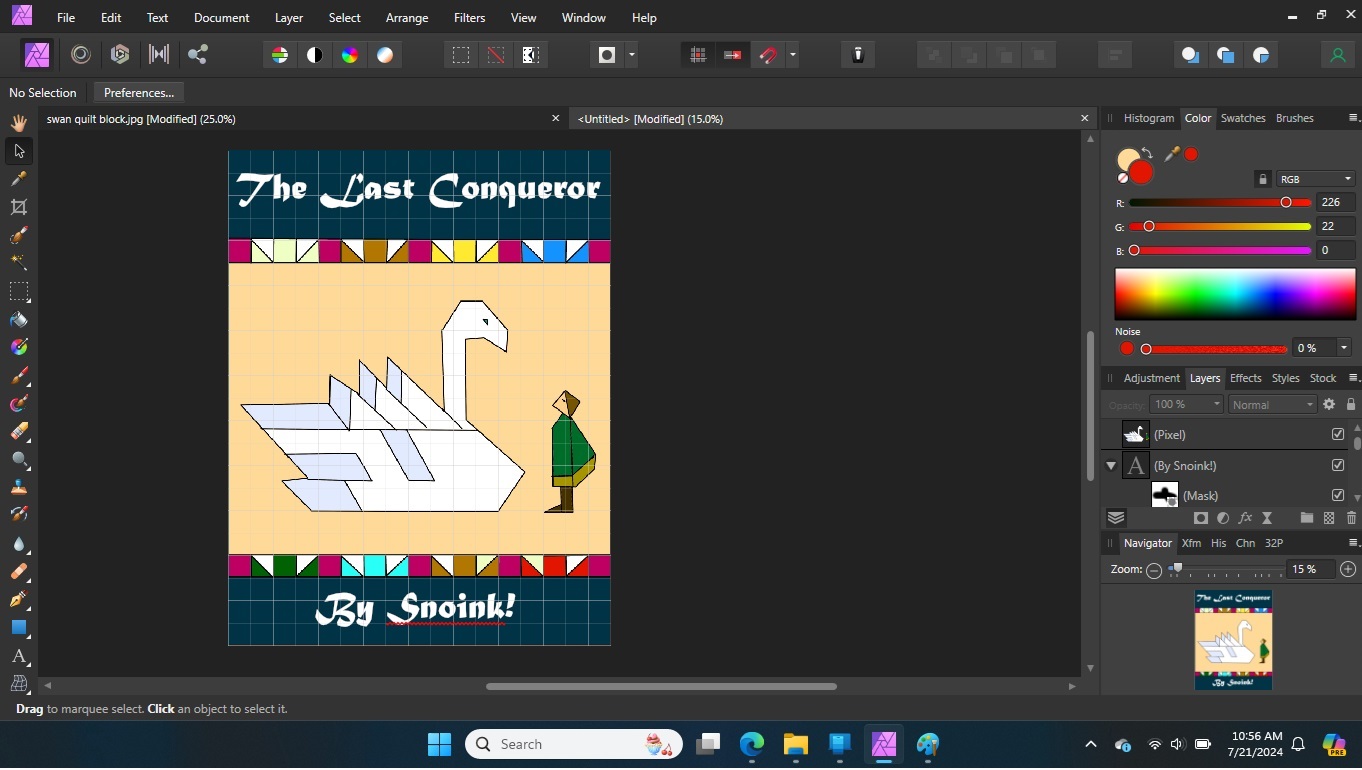Open the Layer menu
This screenshot has width=1362, height=770.
click(x=289, y=18)
